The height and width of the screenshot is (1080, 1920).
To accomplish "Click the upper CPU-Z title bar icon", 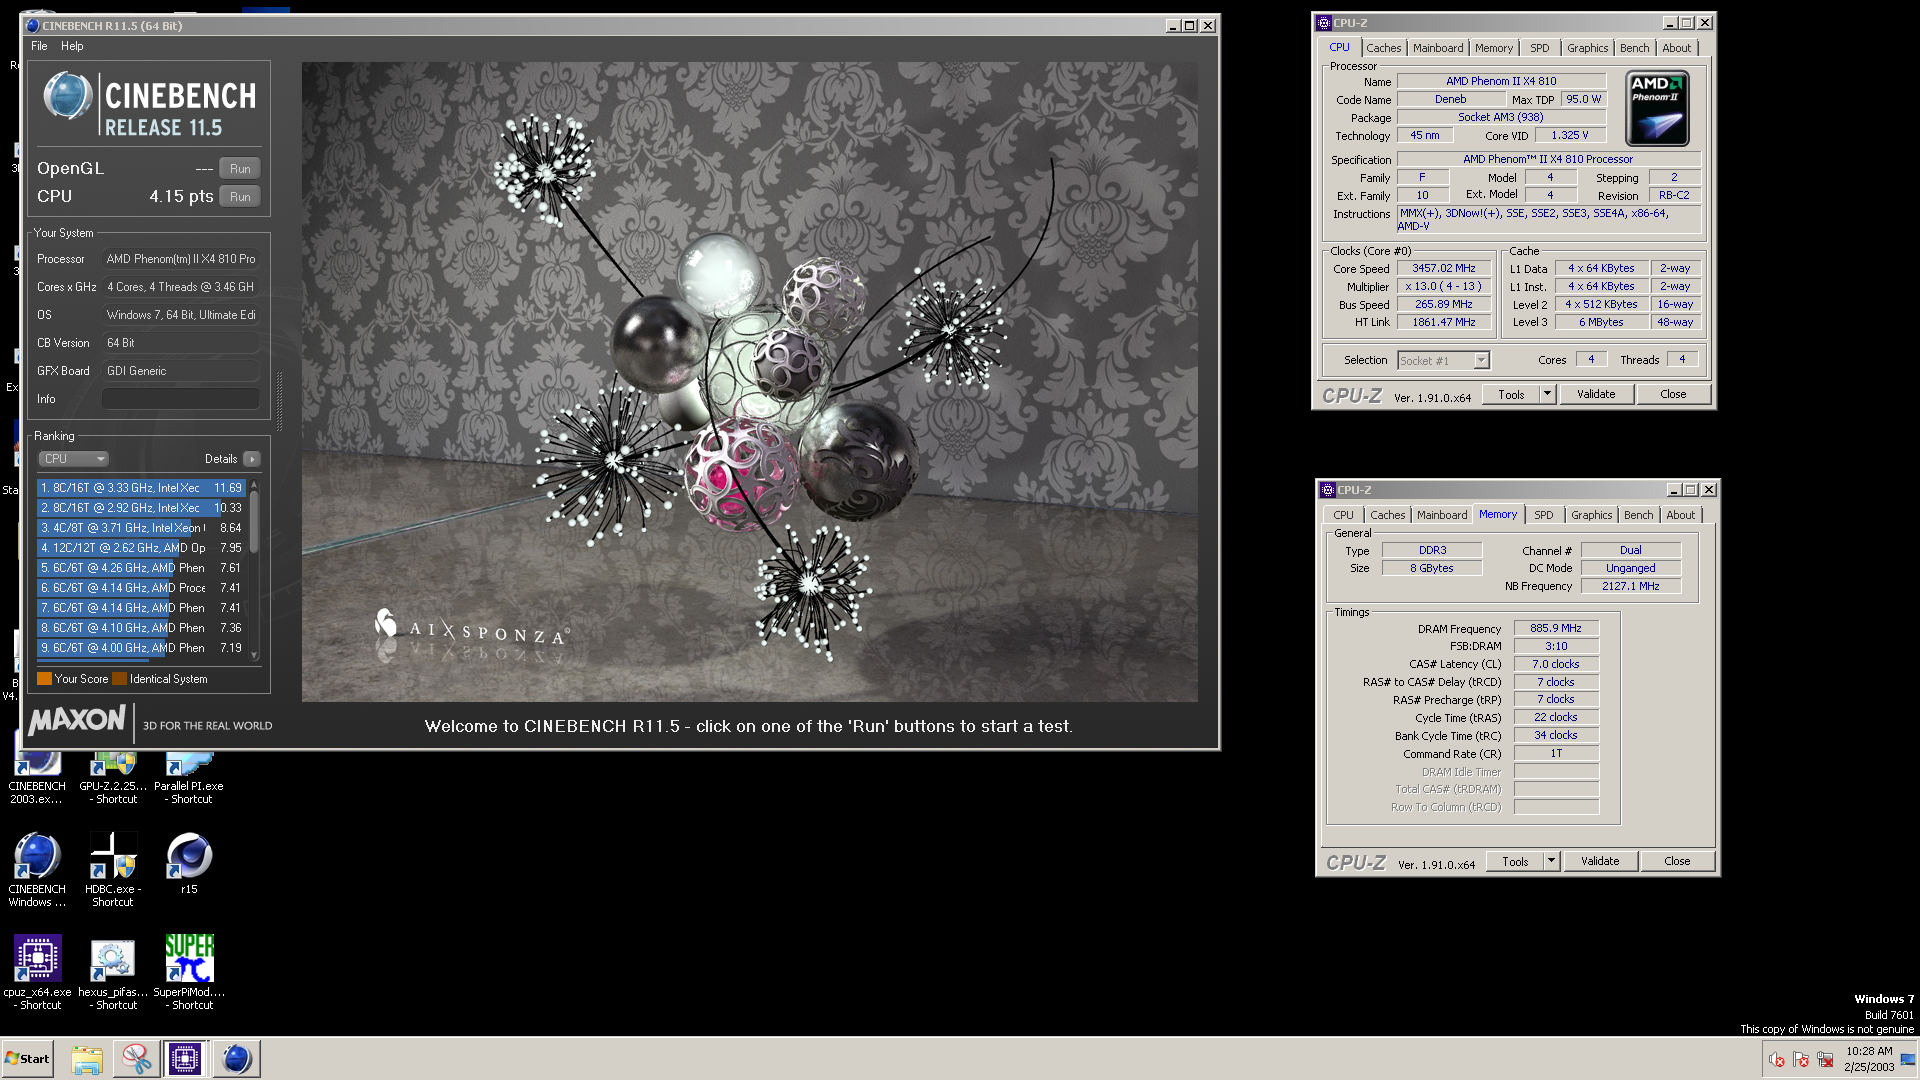I will point(1324,23).
